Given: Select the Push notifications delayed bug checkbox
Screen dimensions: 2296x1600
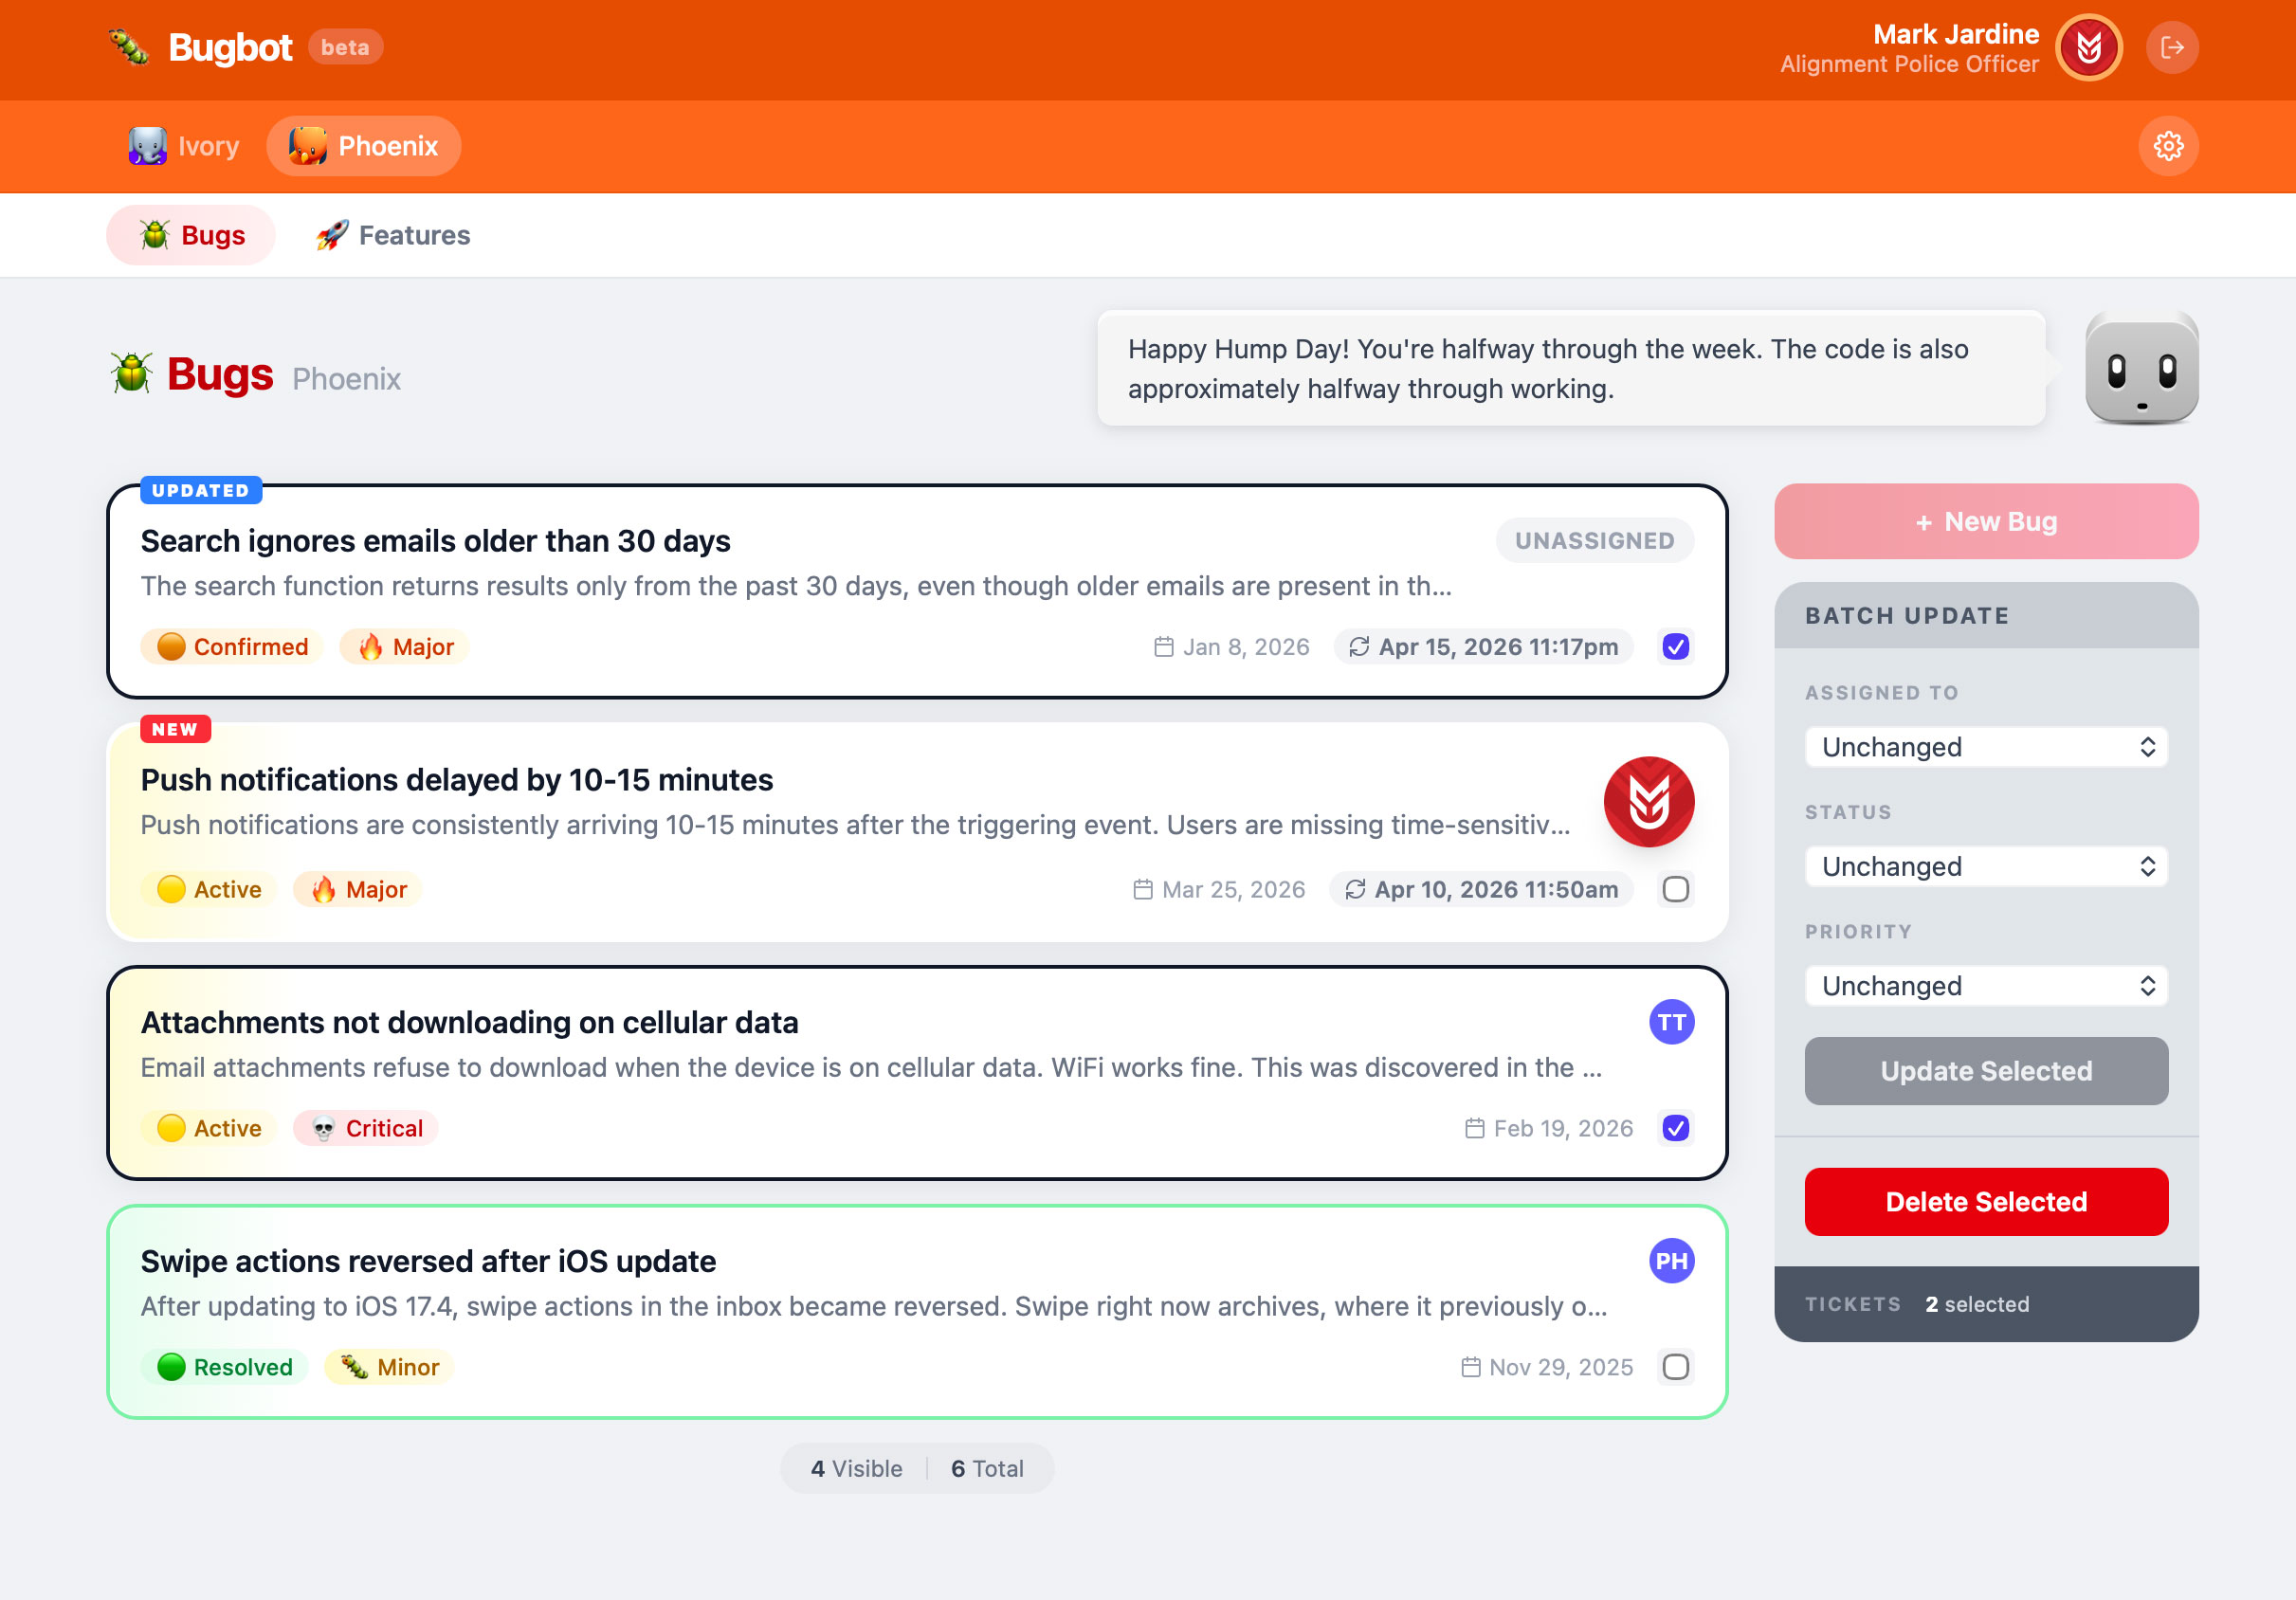Looking at the screenshot, I should [x=1675, y=889].
